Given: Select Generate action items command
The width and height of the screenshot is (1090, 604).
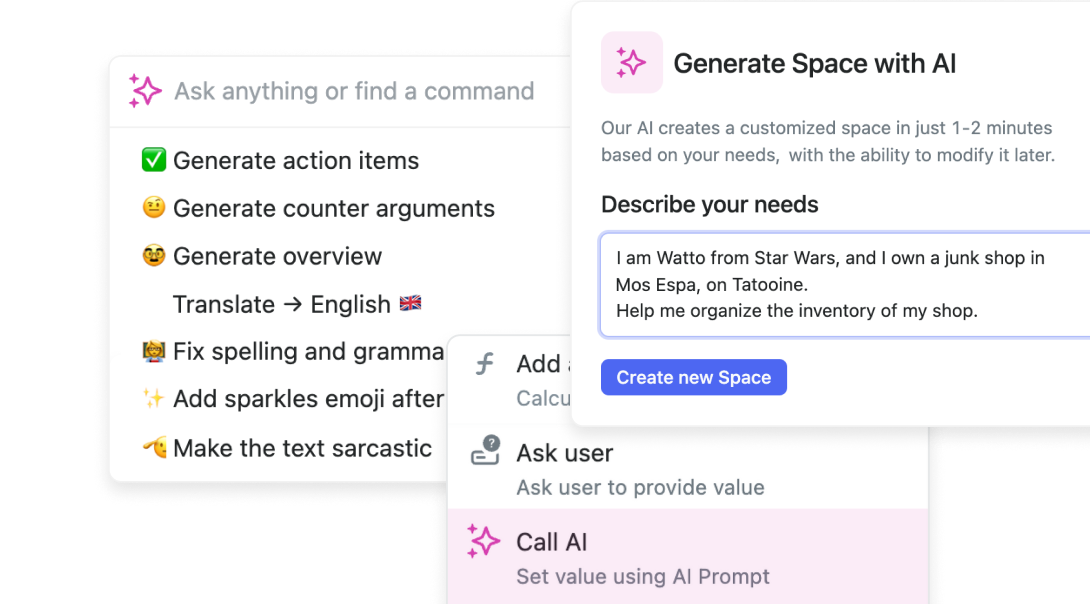Looking at the screenshot, I should click(296, 160).
